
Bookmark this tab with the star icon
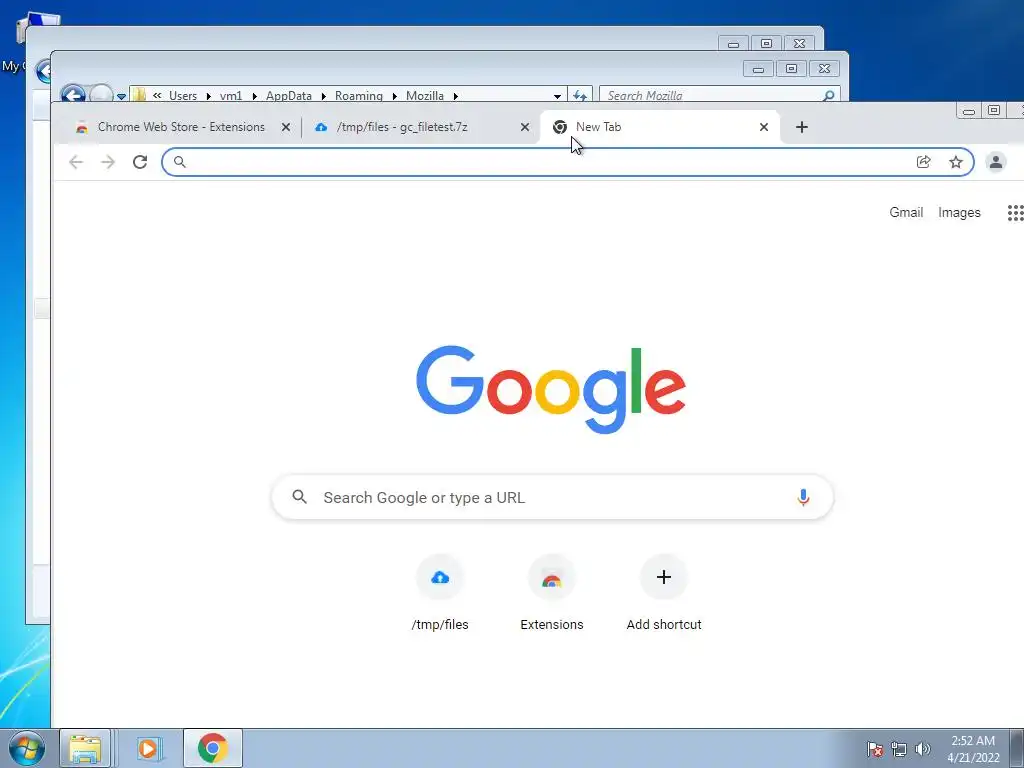(x=955, y=162)
